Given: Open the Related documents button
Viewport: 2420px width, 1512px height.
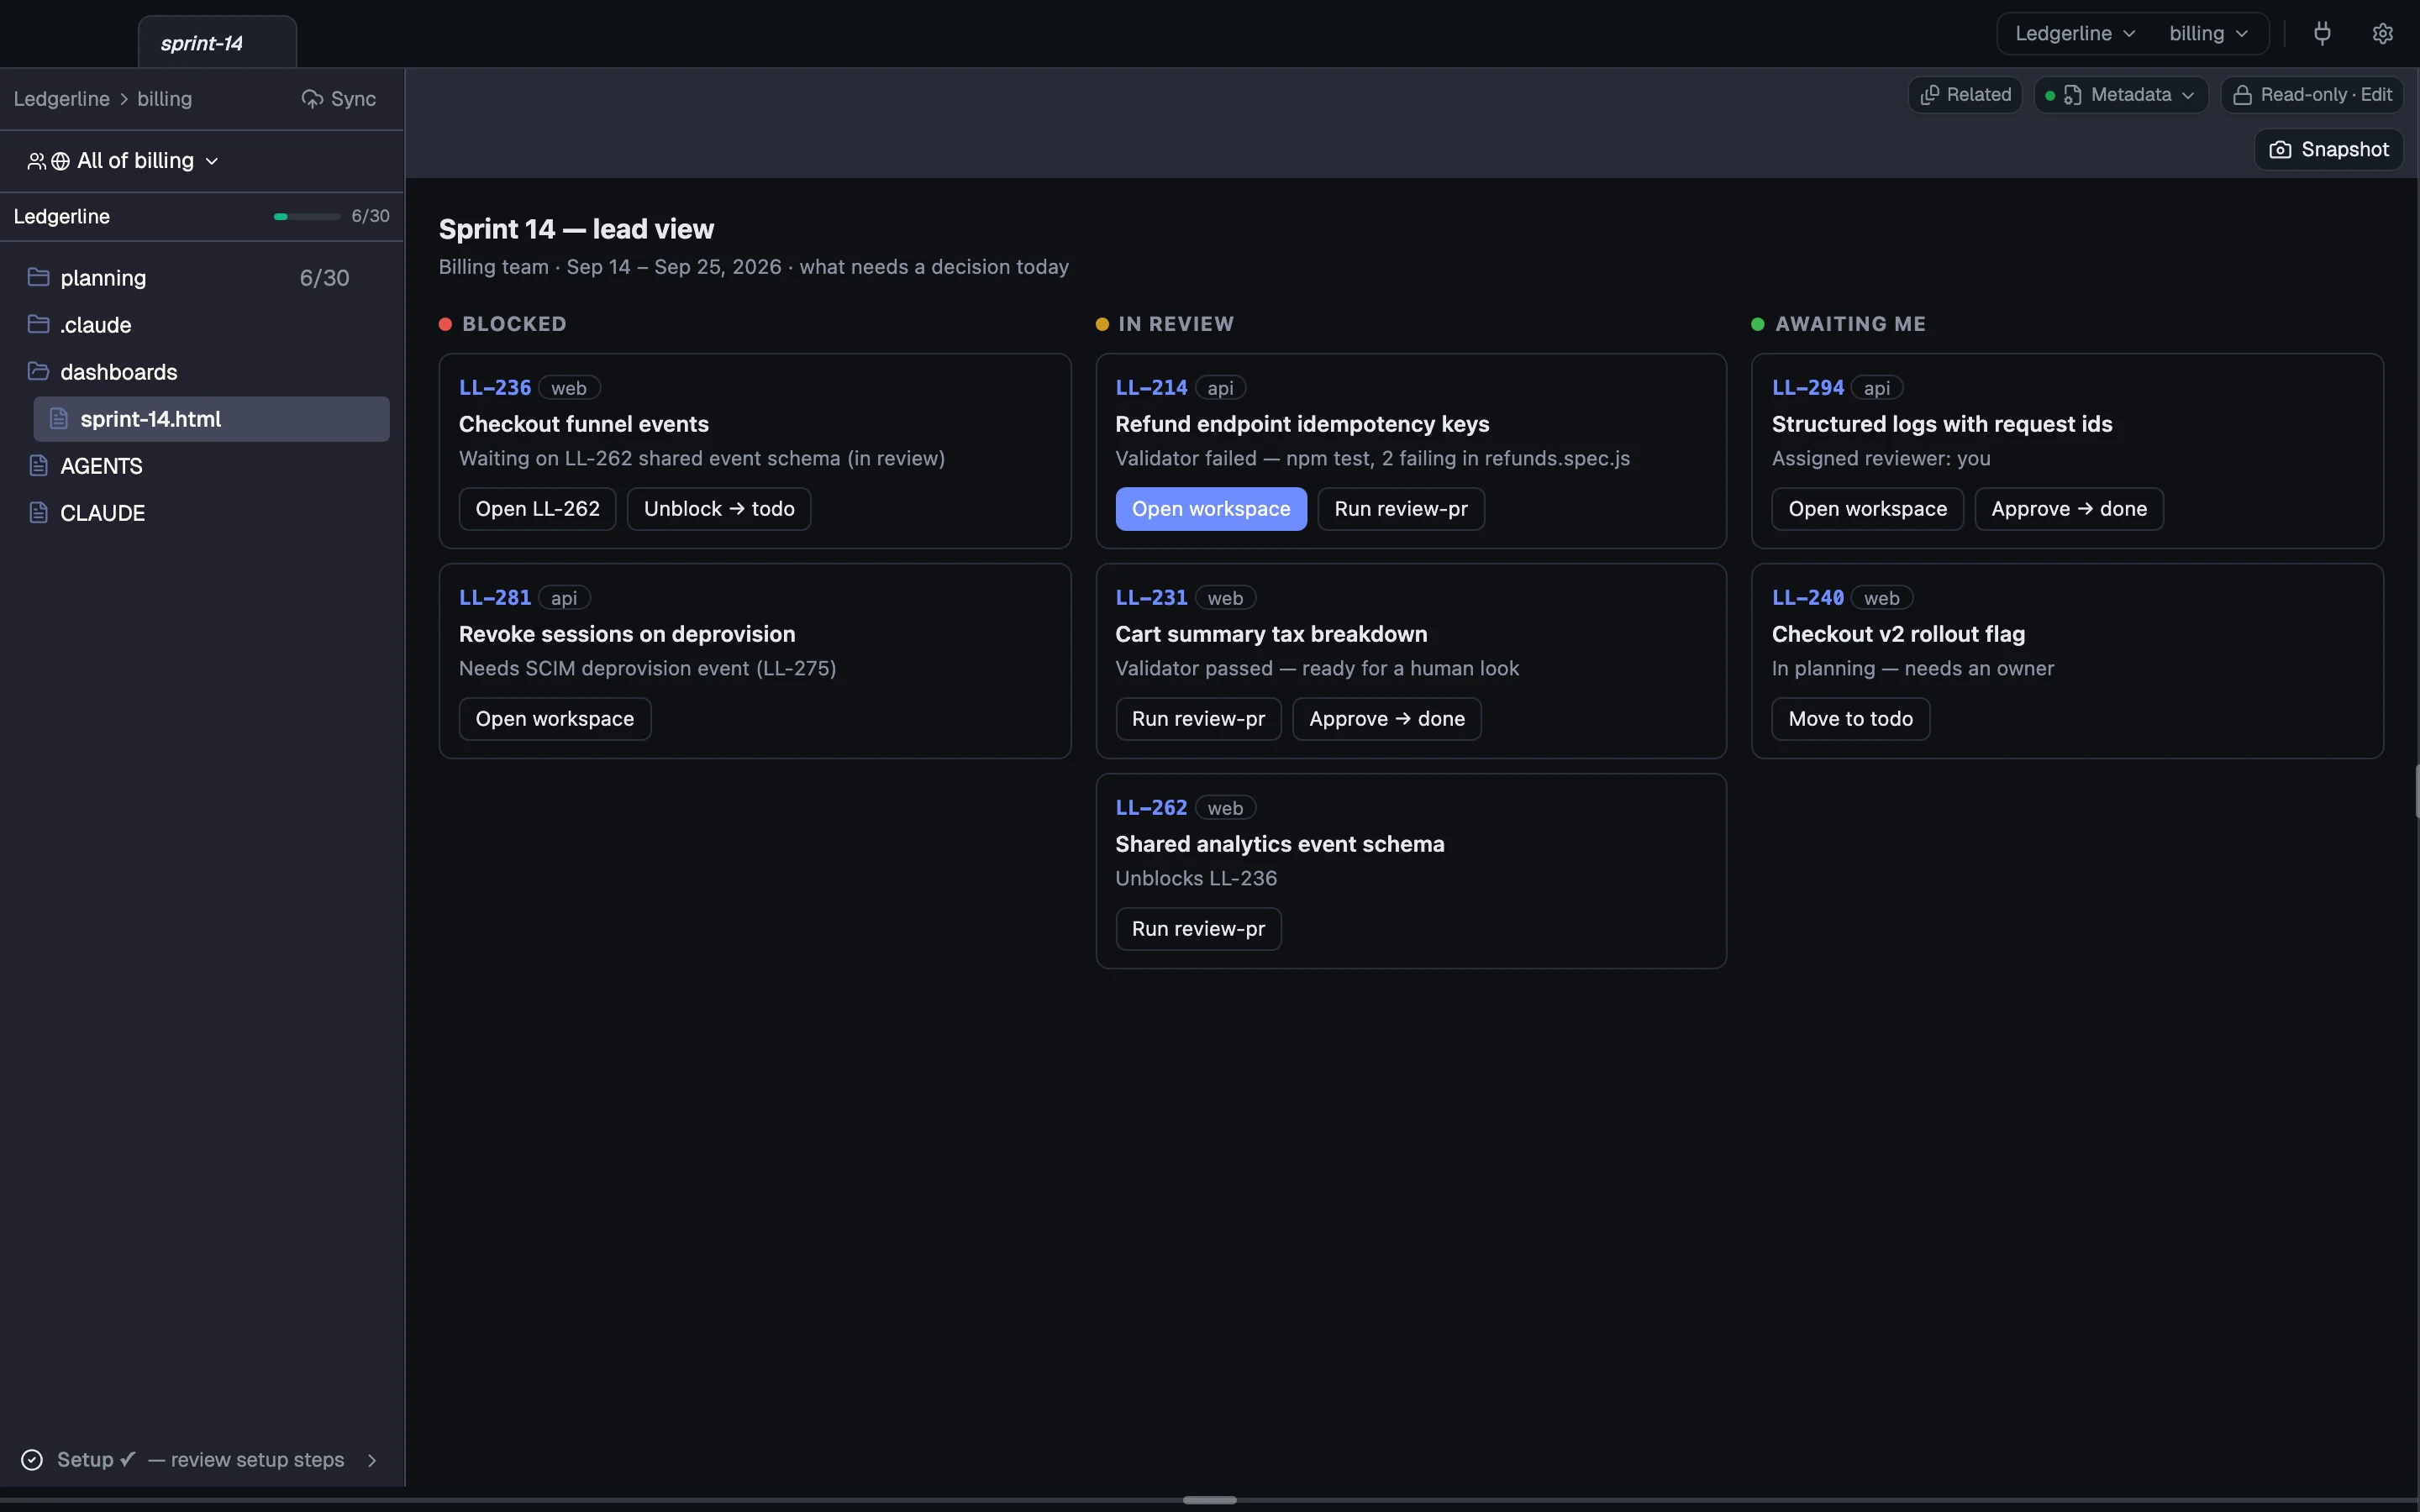Looking at the screenshot, I should 1965,95.
